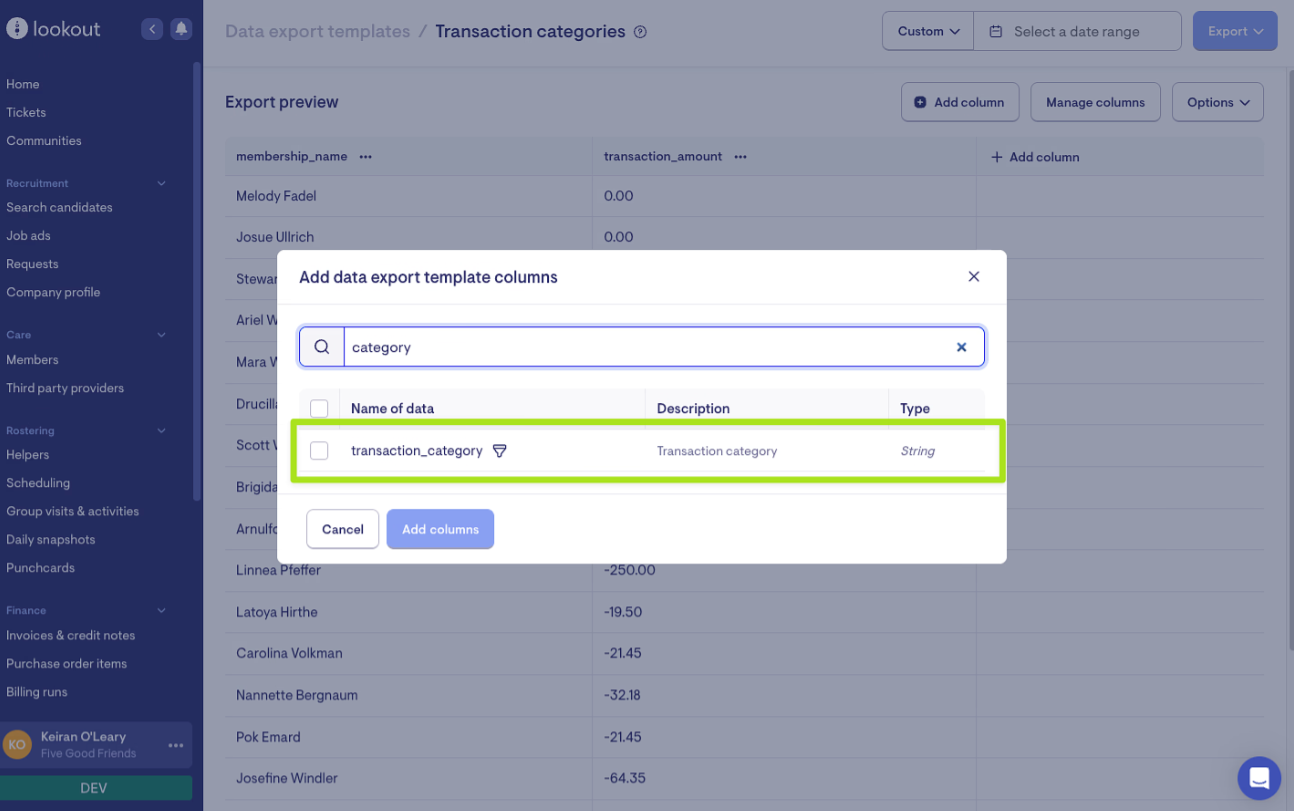Open the Export dropdown button
This screenshot has height=811, width=1294.
[x=1234, y=31]
